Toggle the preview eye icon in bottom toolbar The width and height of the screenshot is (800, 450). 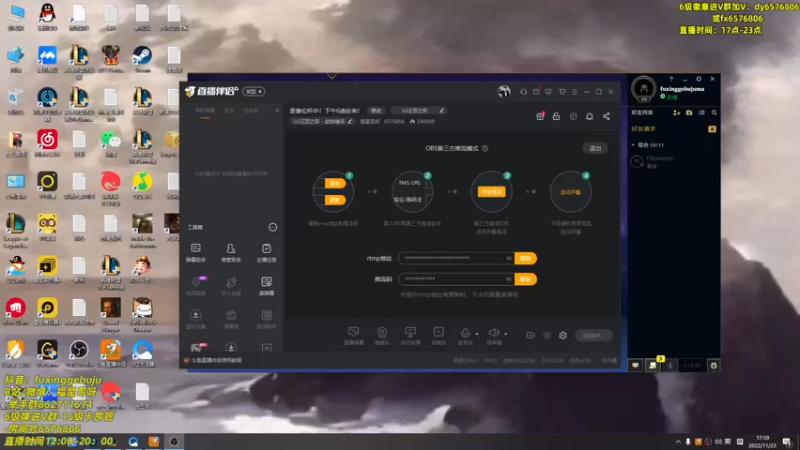[547, 335]
